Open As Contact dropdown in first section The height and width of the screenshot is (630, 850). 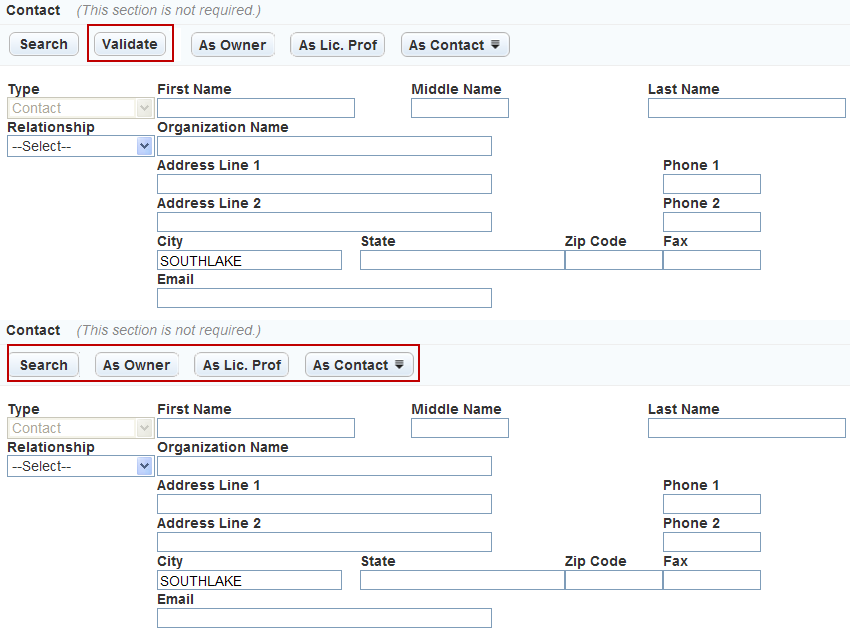click(455, 45)
